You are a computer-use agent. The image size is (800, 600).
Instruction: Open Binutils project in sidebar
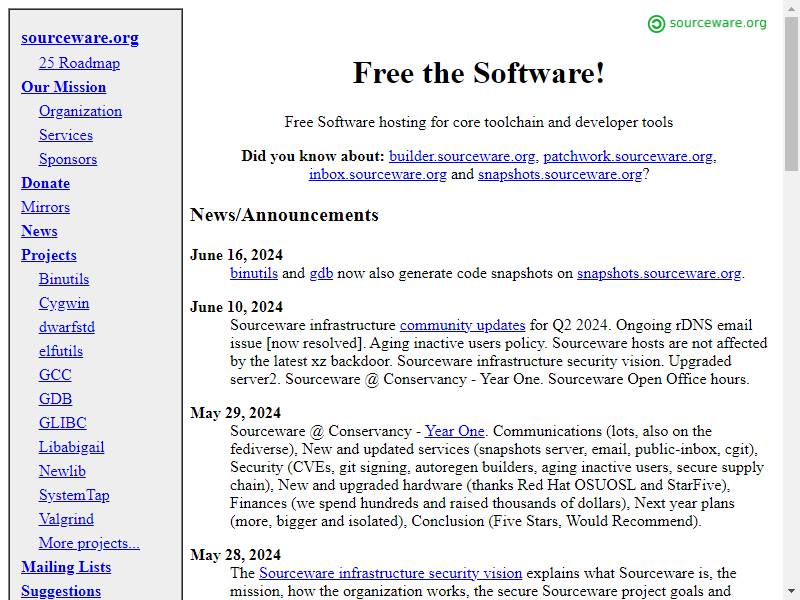[x=64, y=279]
